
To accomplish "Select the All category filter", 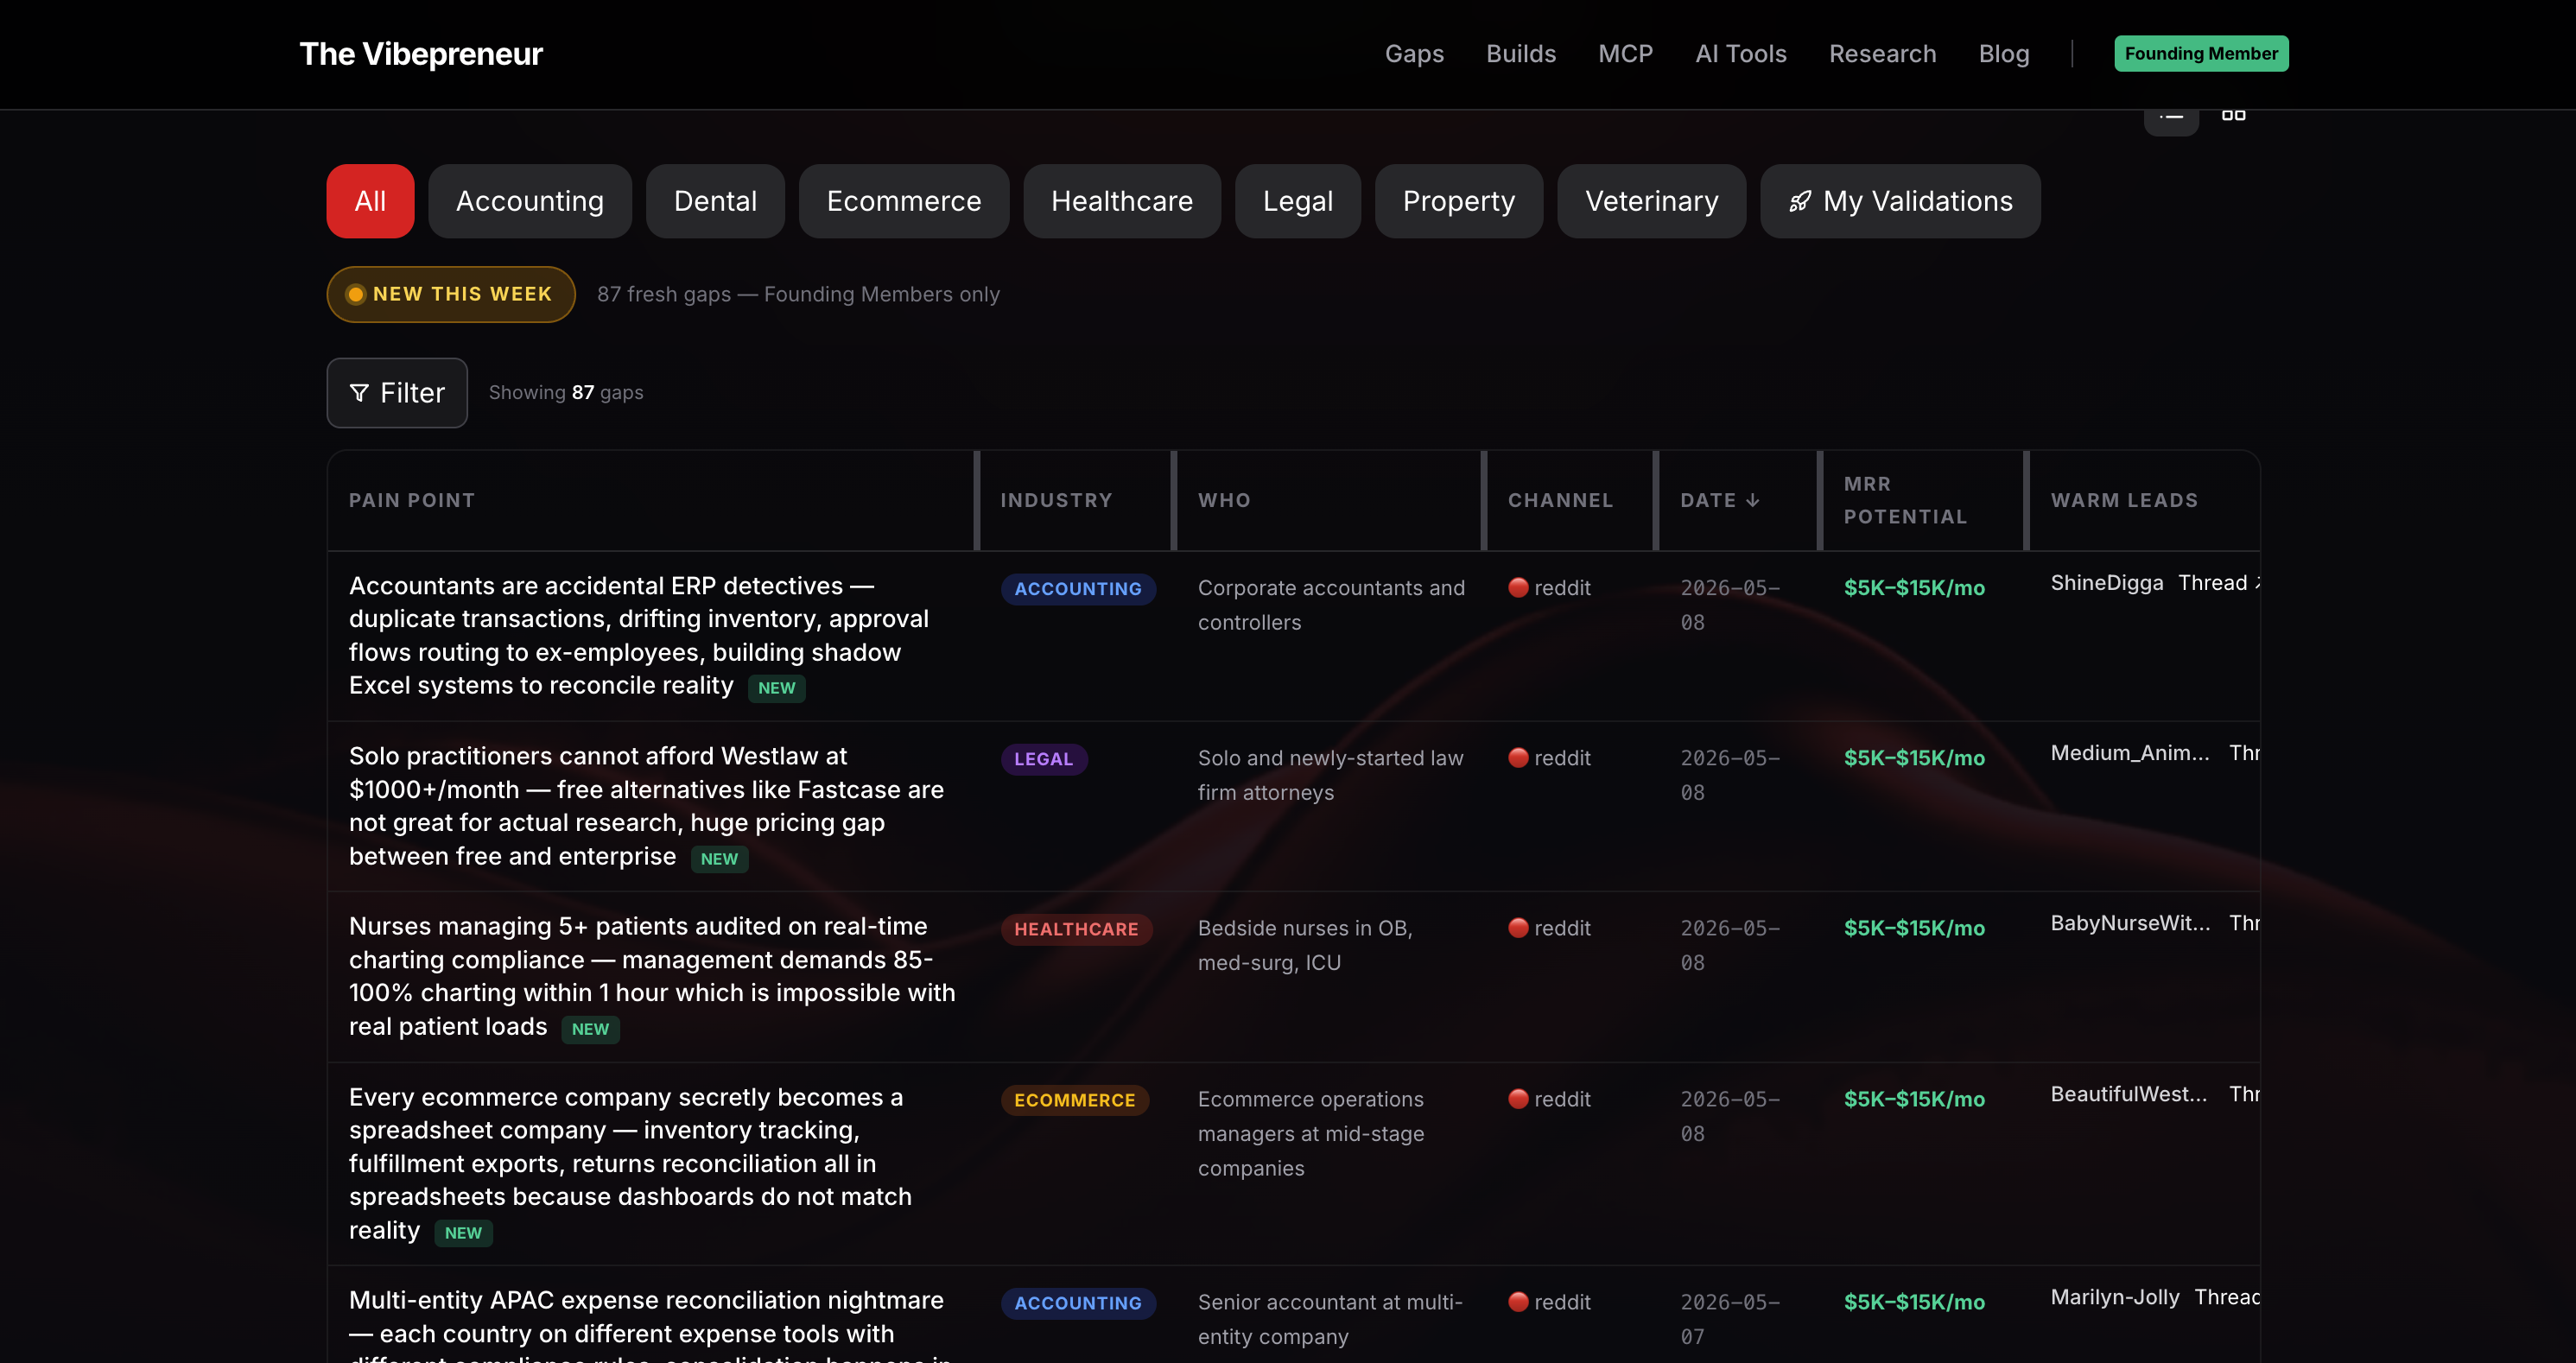I will tap(370, 201).
